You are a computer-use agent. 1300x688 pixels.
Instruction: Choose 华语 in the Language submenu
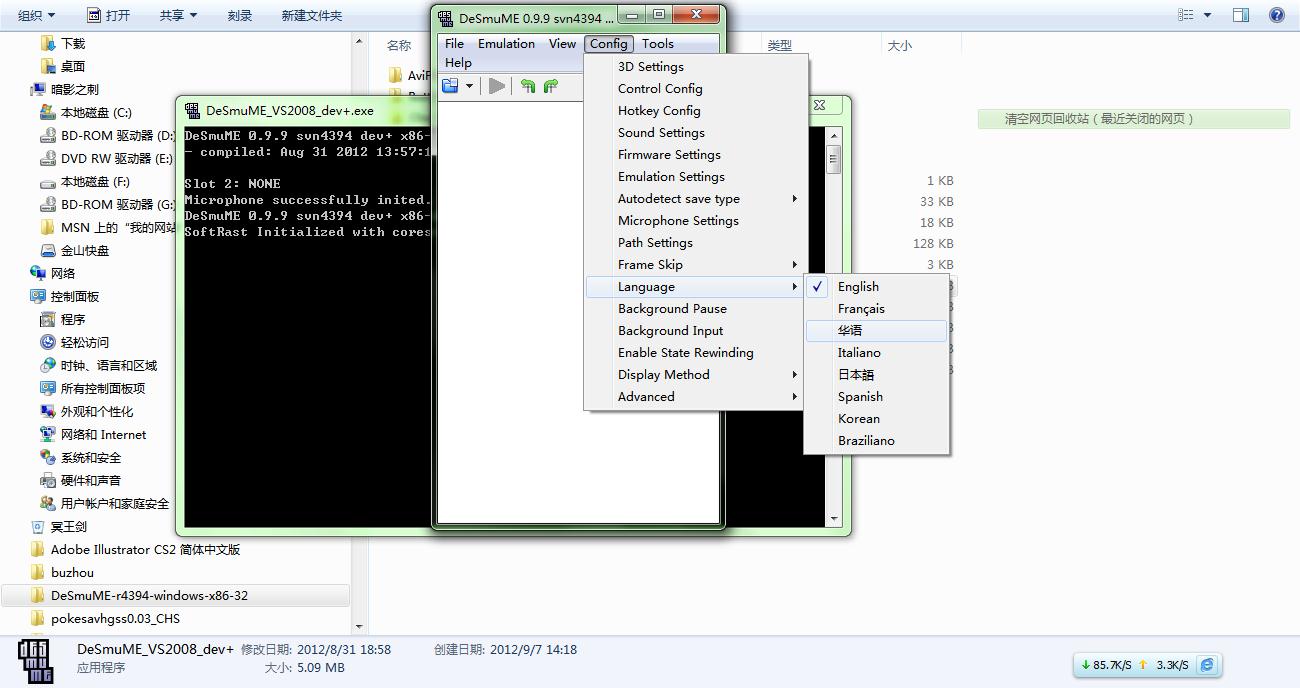click(876, 331)
